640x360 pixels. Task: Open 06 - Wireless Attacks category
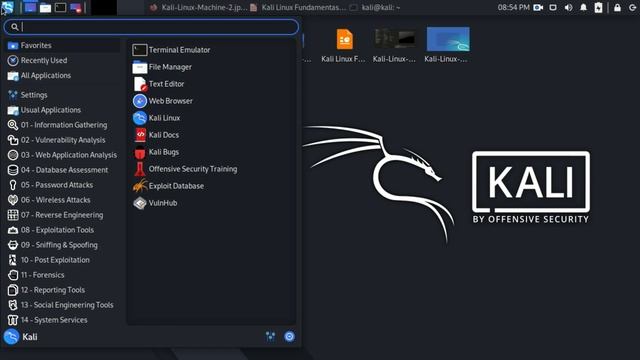tap(63, 200)
